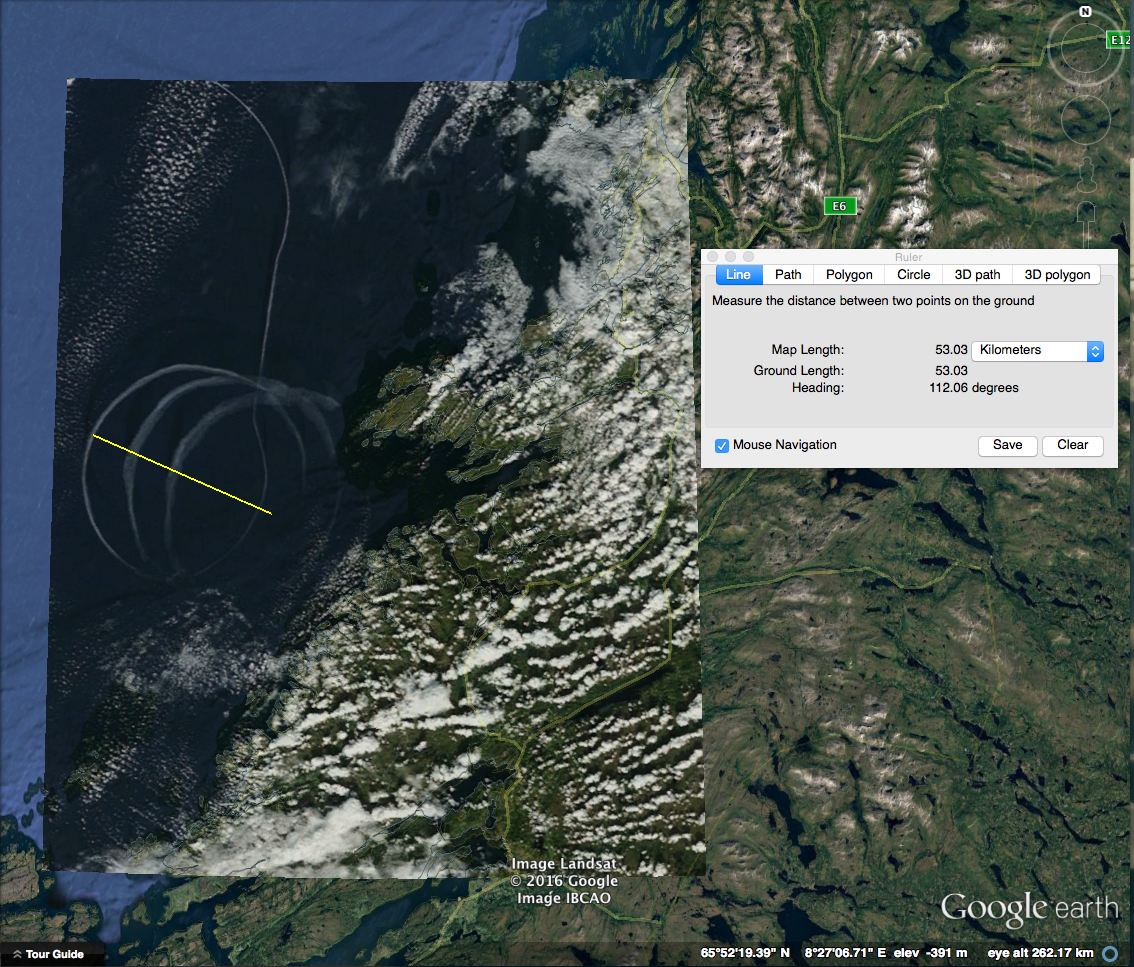Image resolution: width=1134 pixels, height=967 pixels.
Task: Open the Circle measurement tab
Action: [x=913, y=274]
